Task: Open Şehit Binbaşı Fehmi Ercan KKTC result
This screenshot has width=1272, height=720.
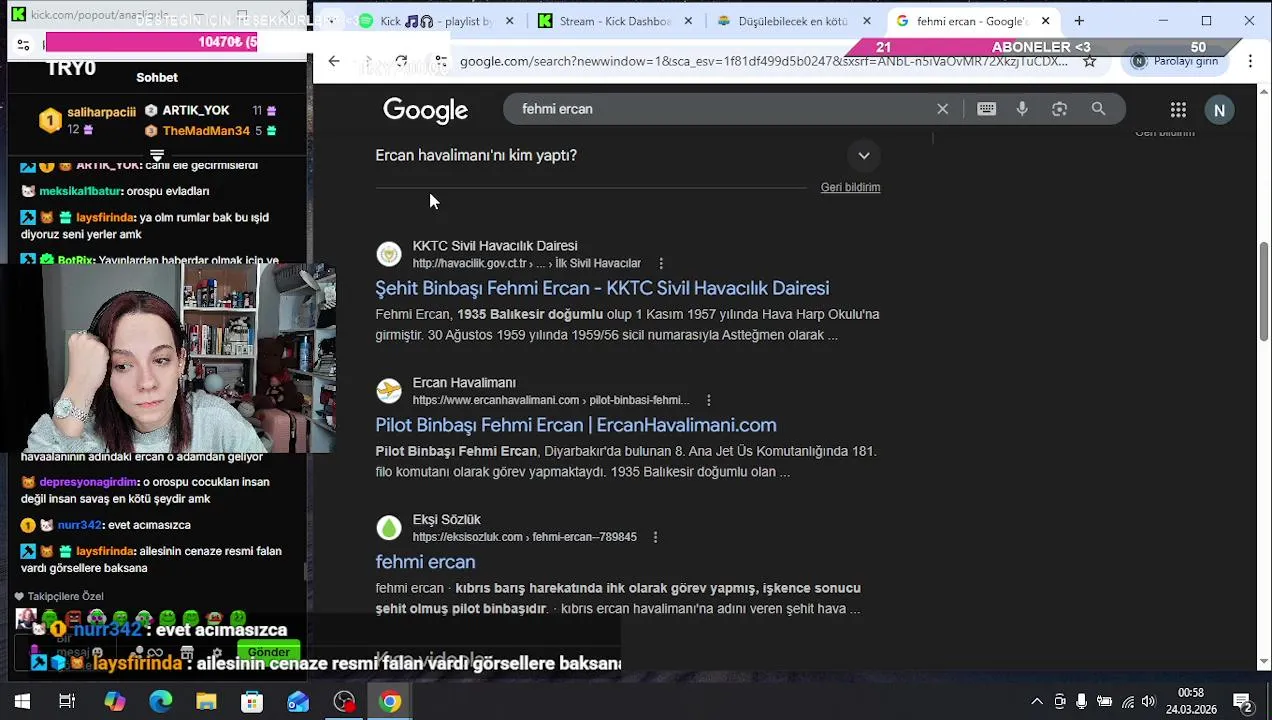Action: 602,288
